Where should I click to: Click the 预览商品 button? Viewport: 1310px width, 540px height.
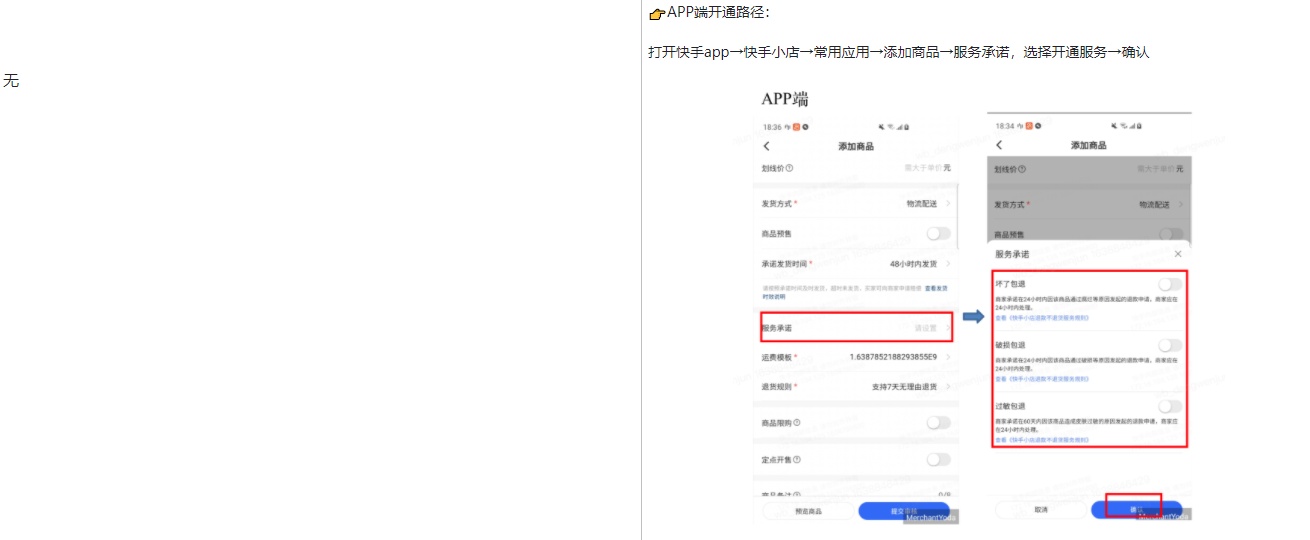808,511
